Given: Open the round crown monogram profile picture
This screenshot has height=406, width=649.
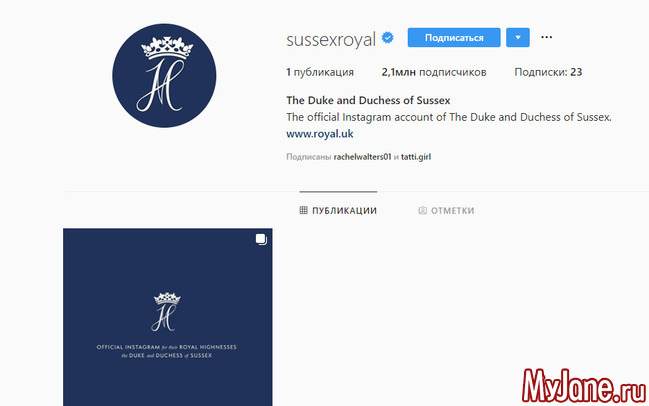Looking at the screenshot, I should coord(164,75).
